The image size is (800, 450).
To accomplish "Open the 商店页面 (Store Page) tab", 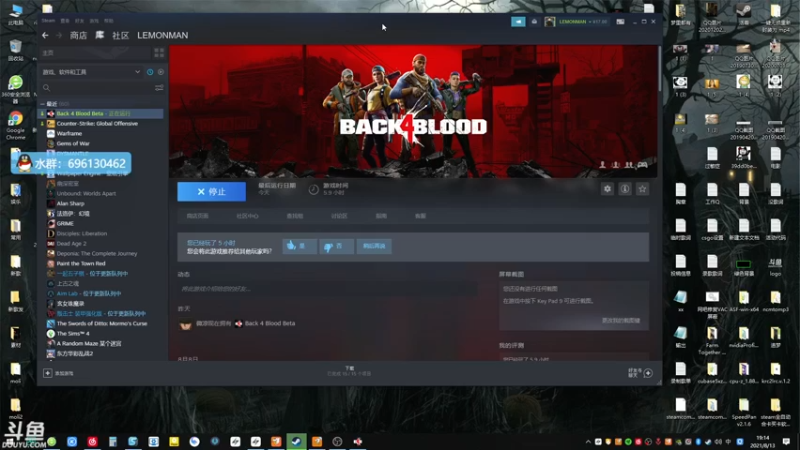I will click(x=197, y=216).
